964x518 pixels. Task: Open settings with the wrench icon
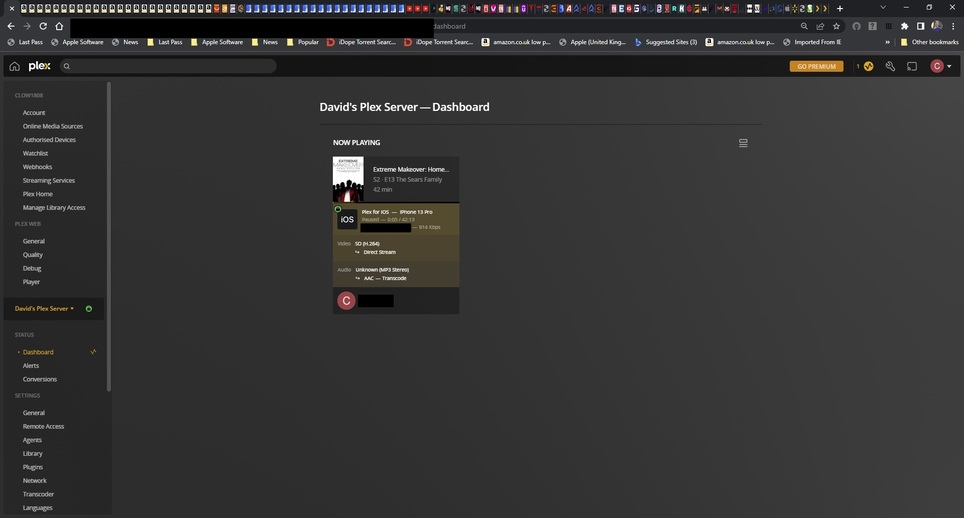[890, 66]
